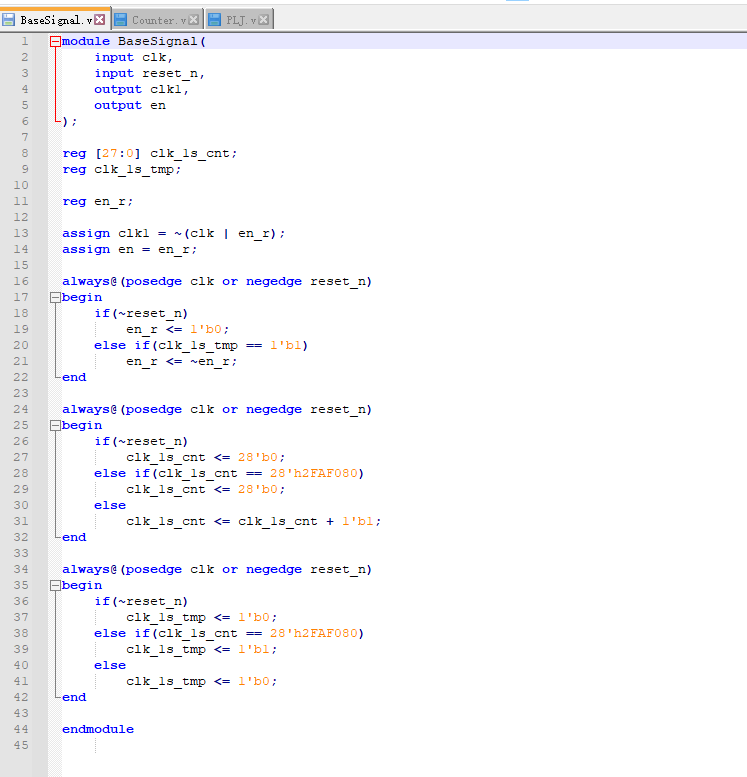Click line number 44 in the margin
The width and height of the screenshot is (747, 777).
[21, 729]
